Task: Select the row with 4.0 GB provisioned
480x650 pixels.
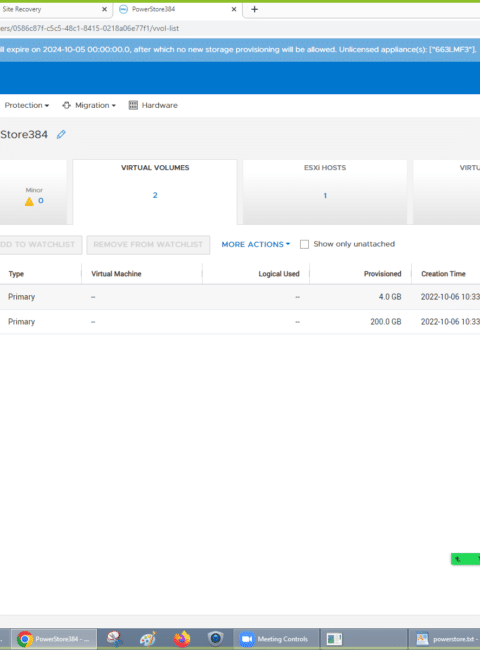Action: coord(240,297)
